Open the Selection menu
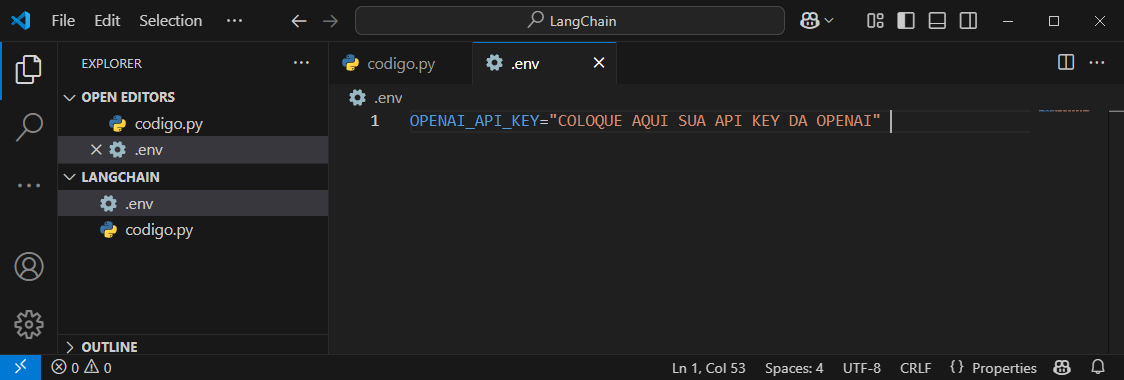The height and width of the screenshot is (380, 1124). [171, 21]
